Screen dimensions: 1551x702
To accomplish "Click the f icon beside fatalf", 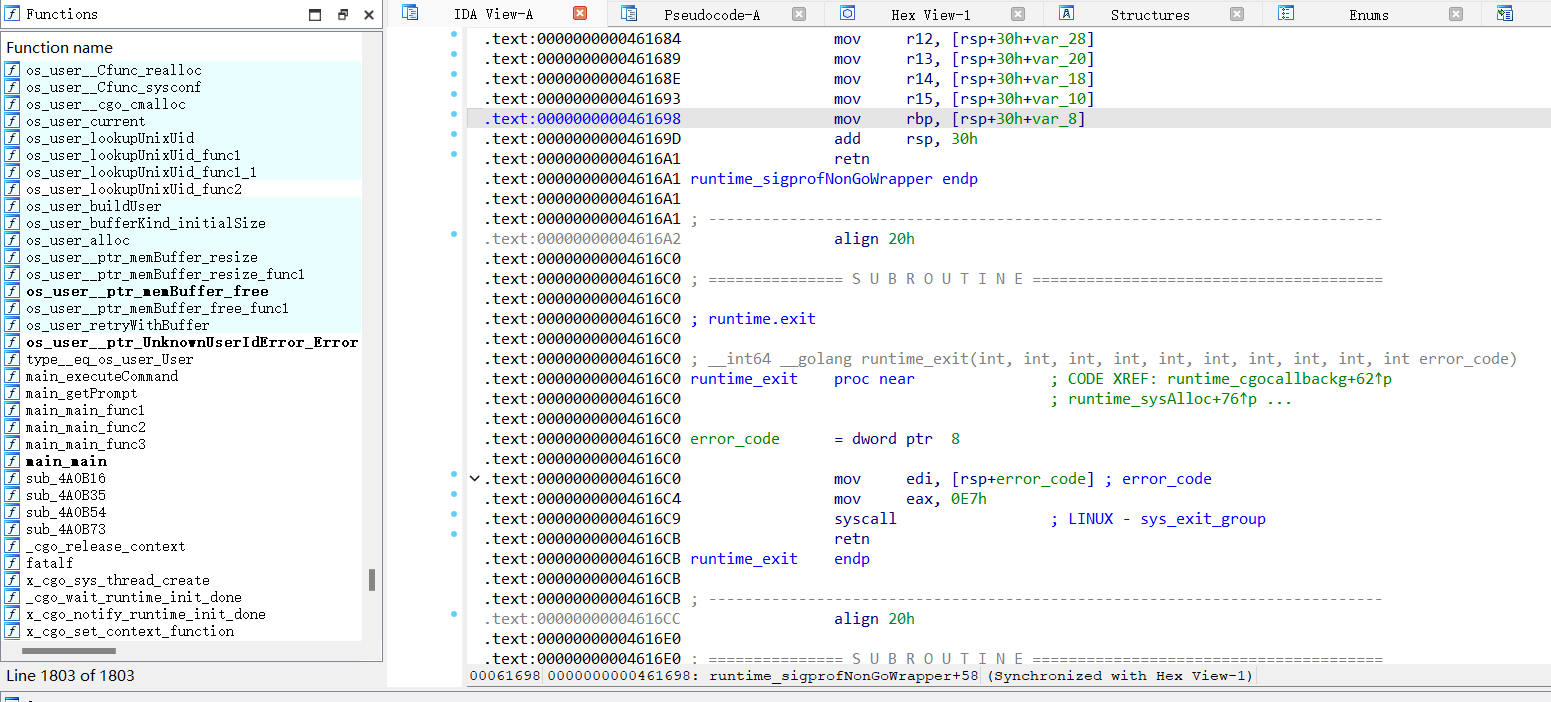I will point(12,563).
